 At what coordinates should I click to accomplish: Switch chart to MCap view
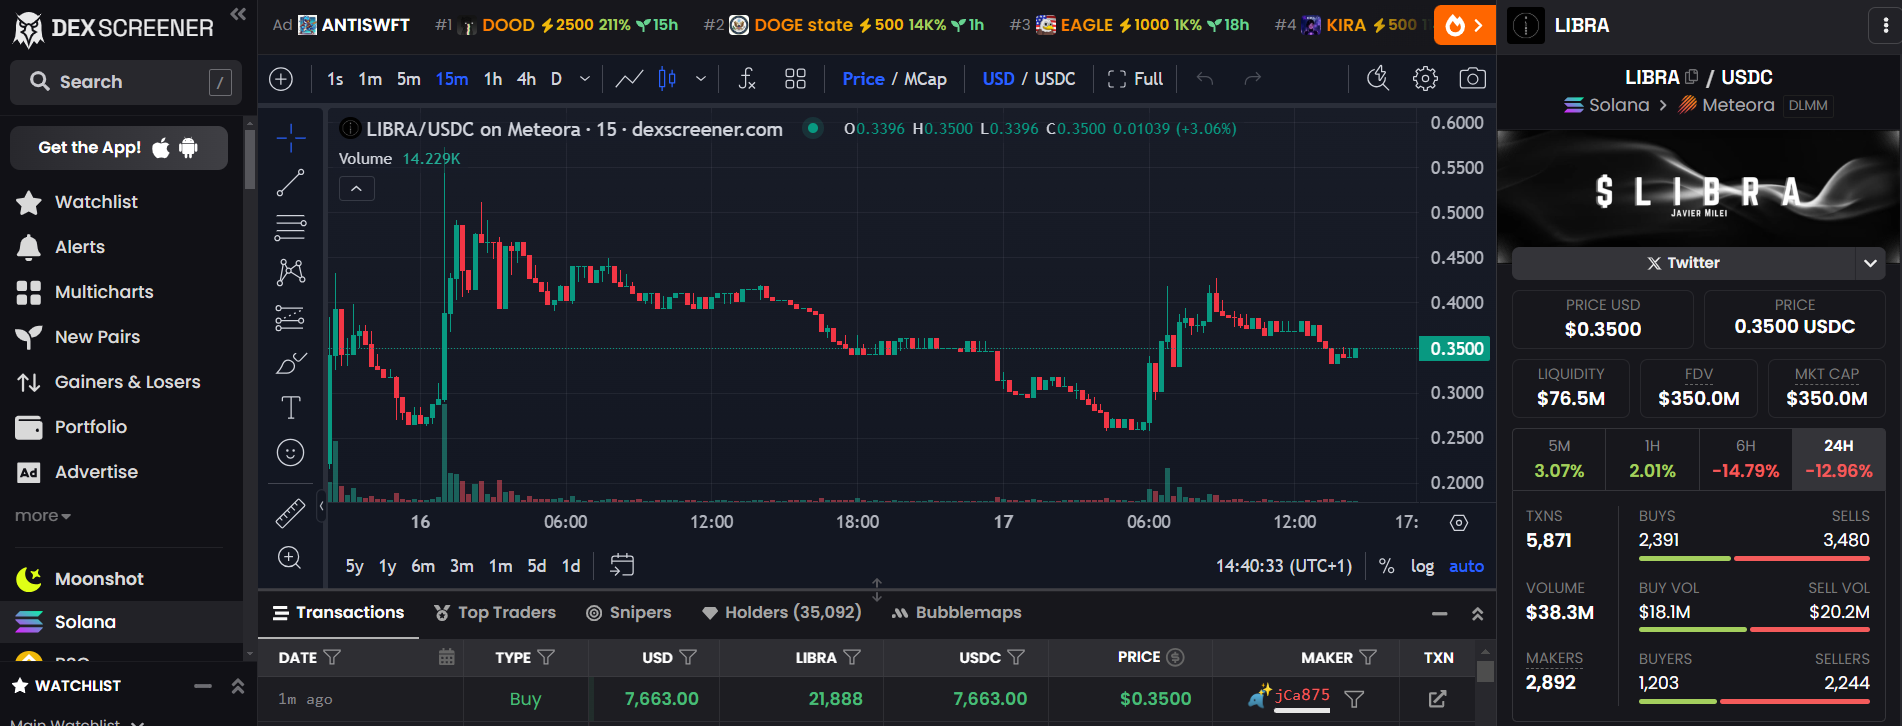pos(925,79)
